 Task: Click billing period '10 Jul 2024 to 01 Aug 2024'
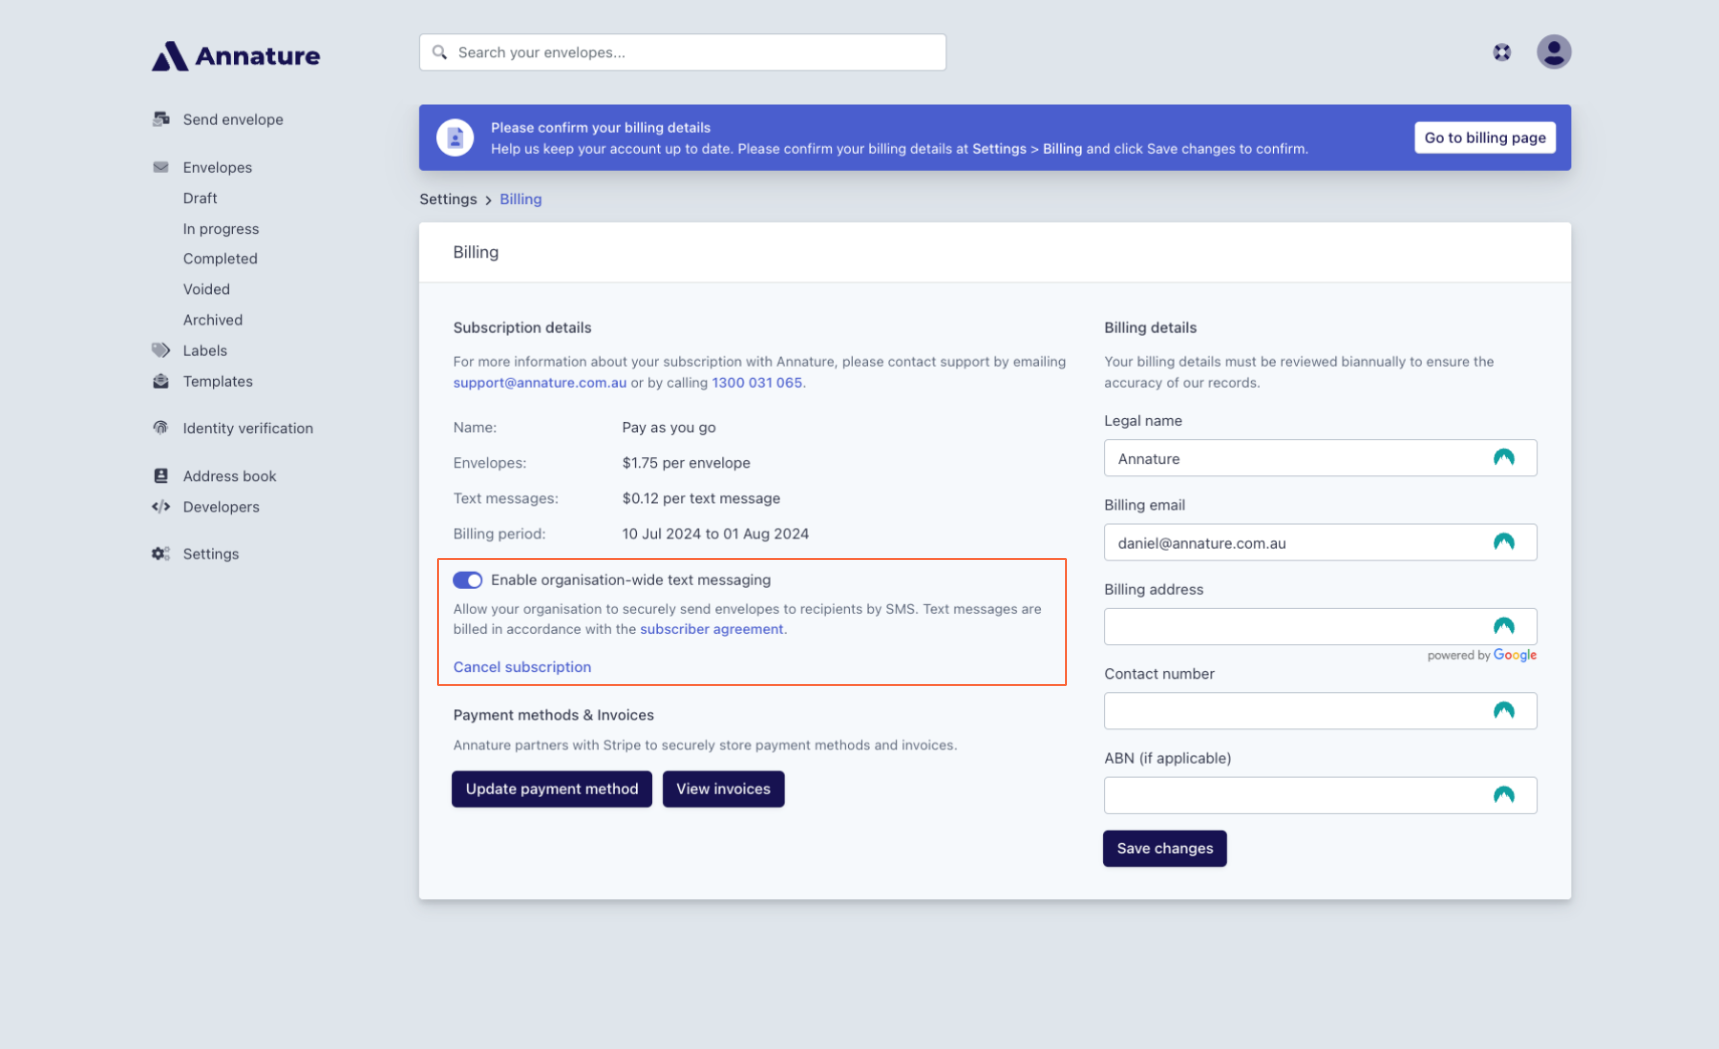pos(715,534)
